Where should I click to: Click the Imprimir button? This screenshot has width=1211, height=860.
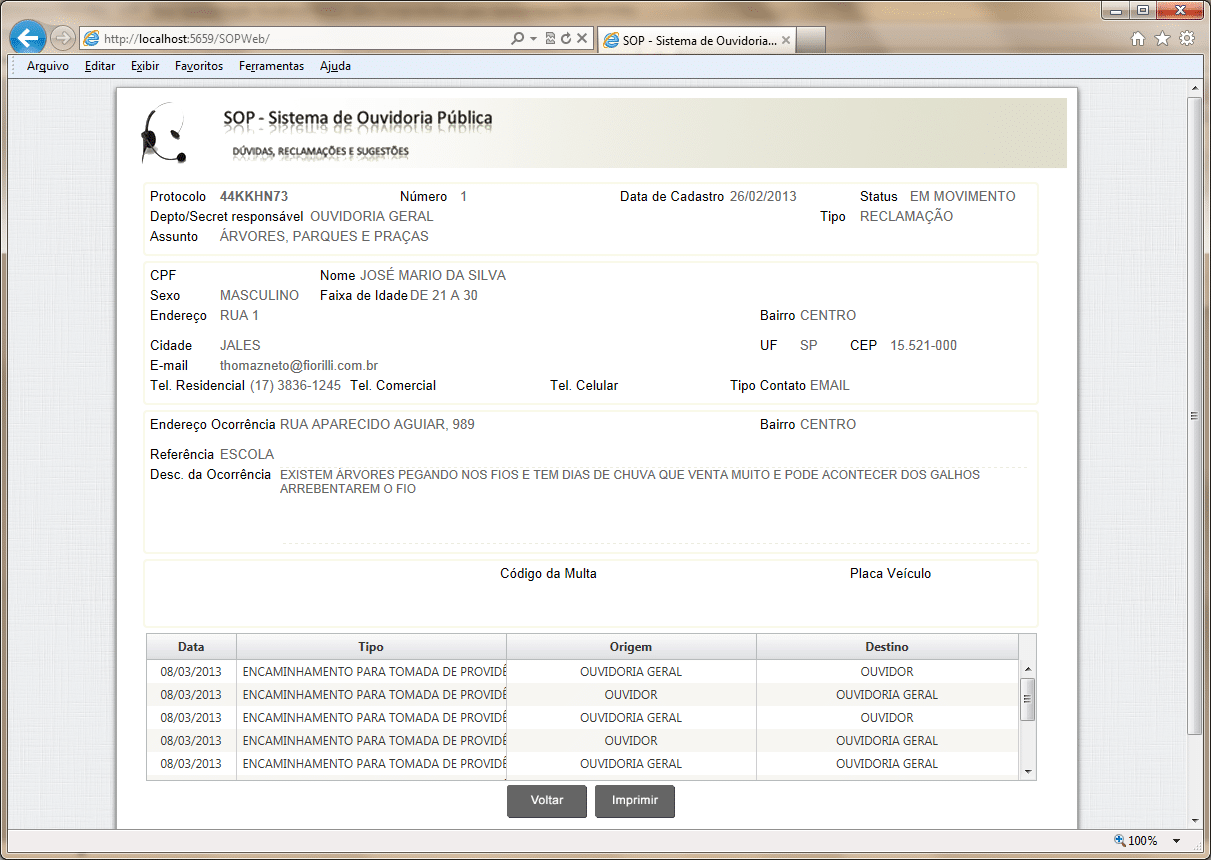point(634,801)
